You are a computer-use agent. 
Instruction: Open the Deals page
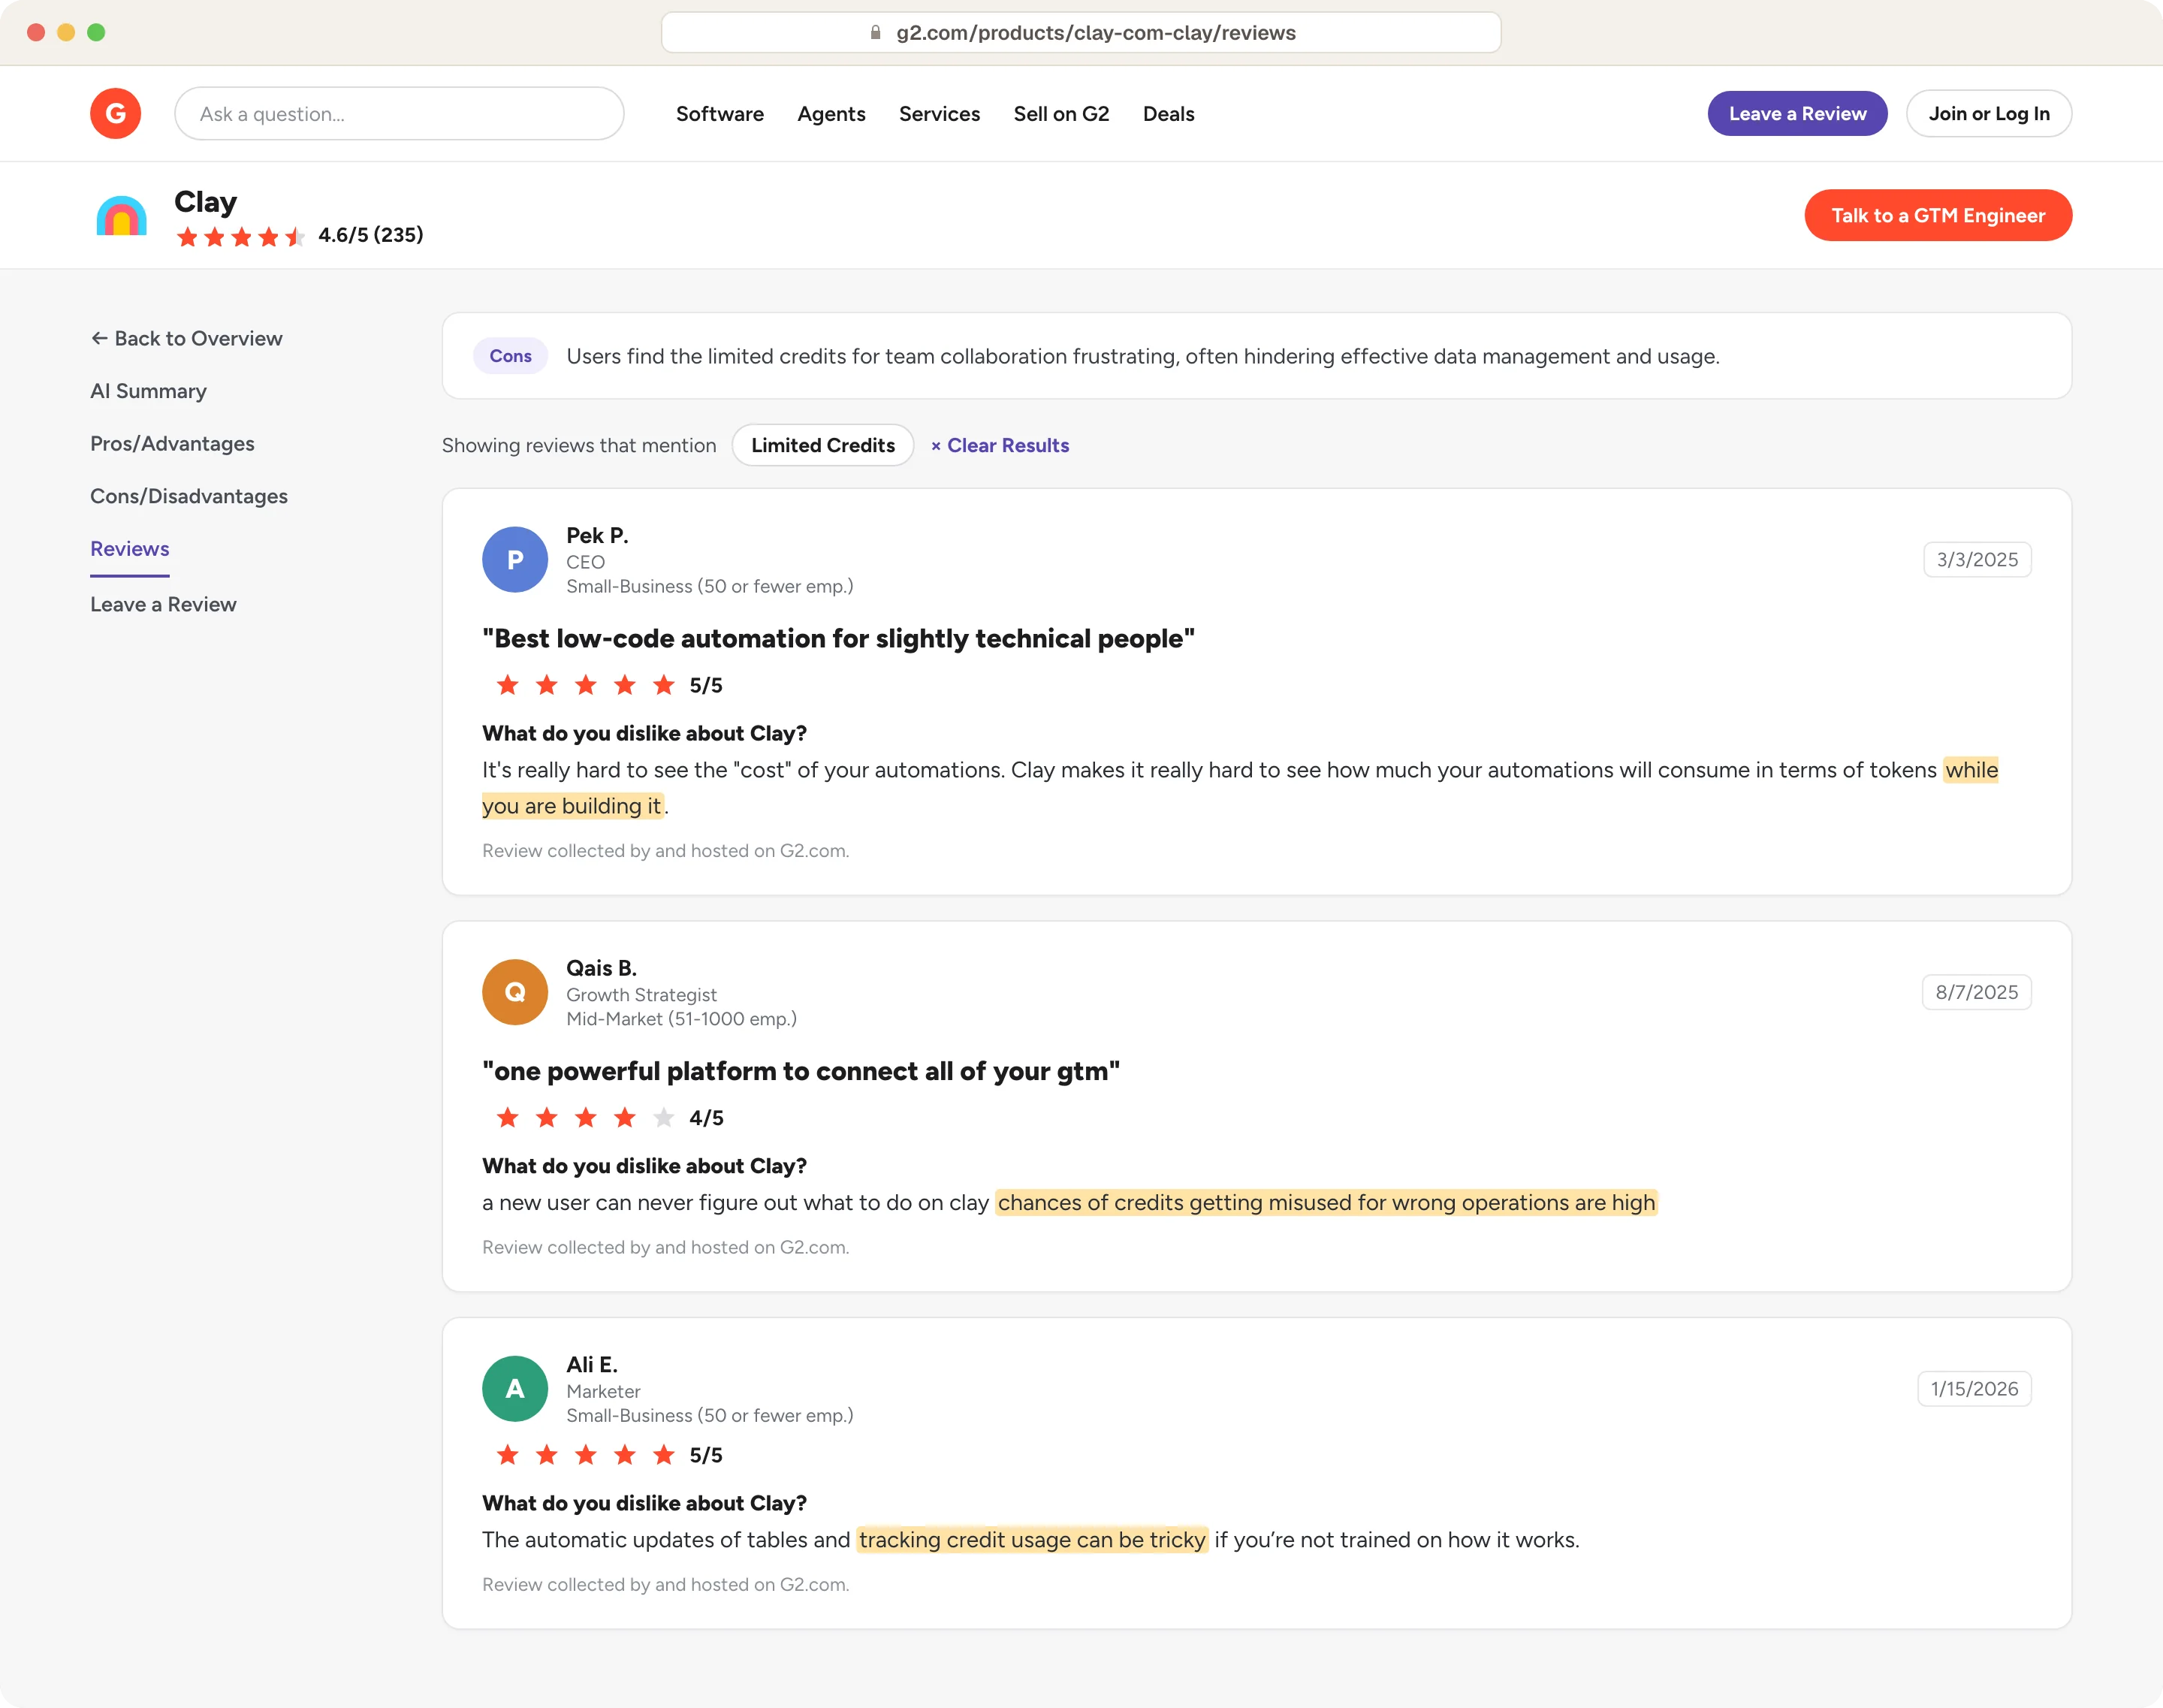point(1168,114)
